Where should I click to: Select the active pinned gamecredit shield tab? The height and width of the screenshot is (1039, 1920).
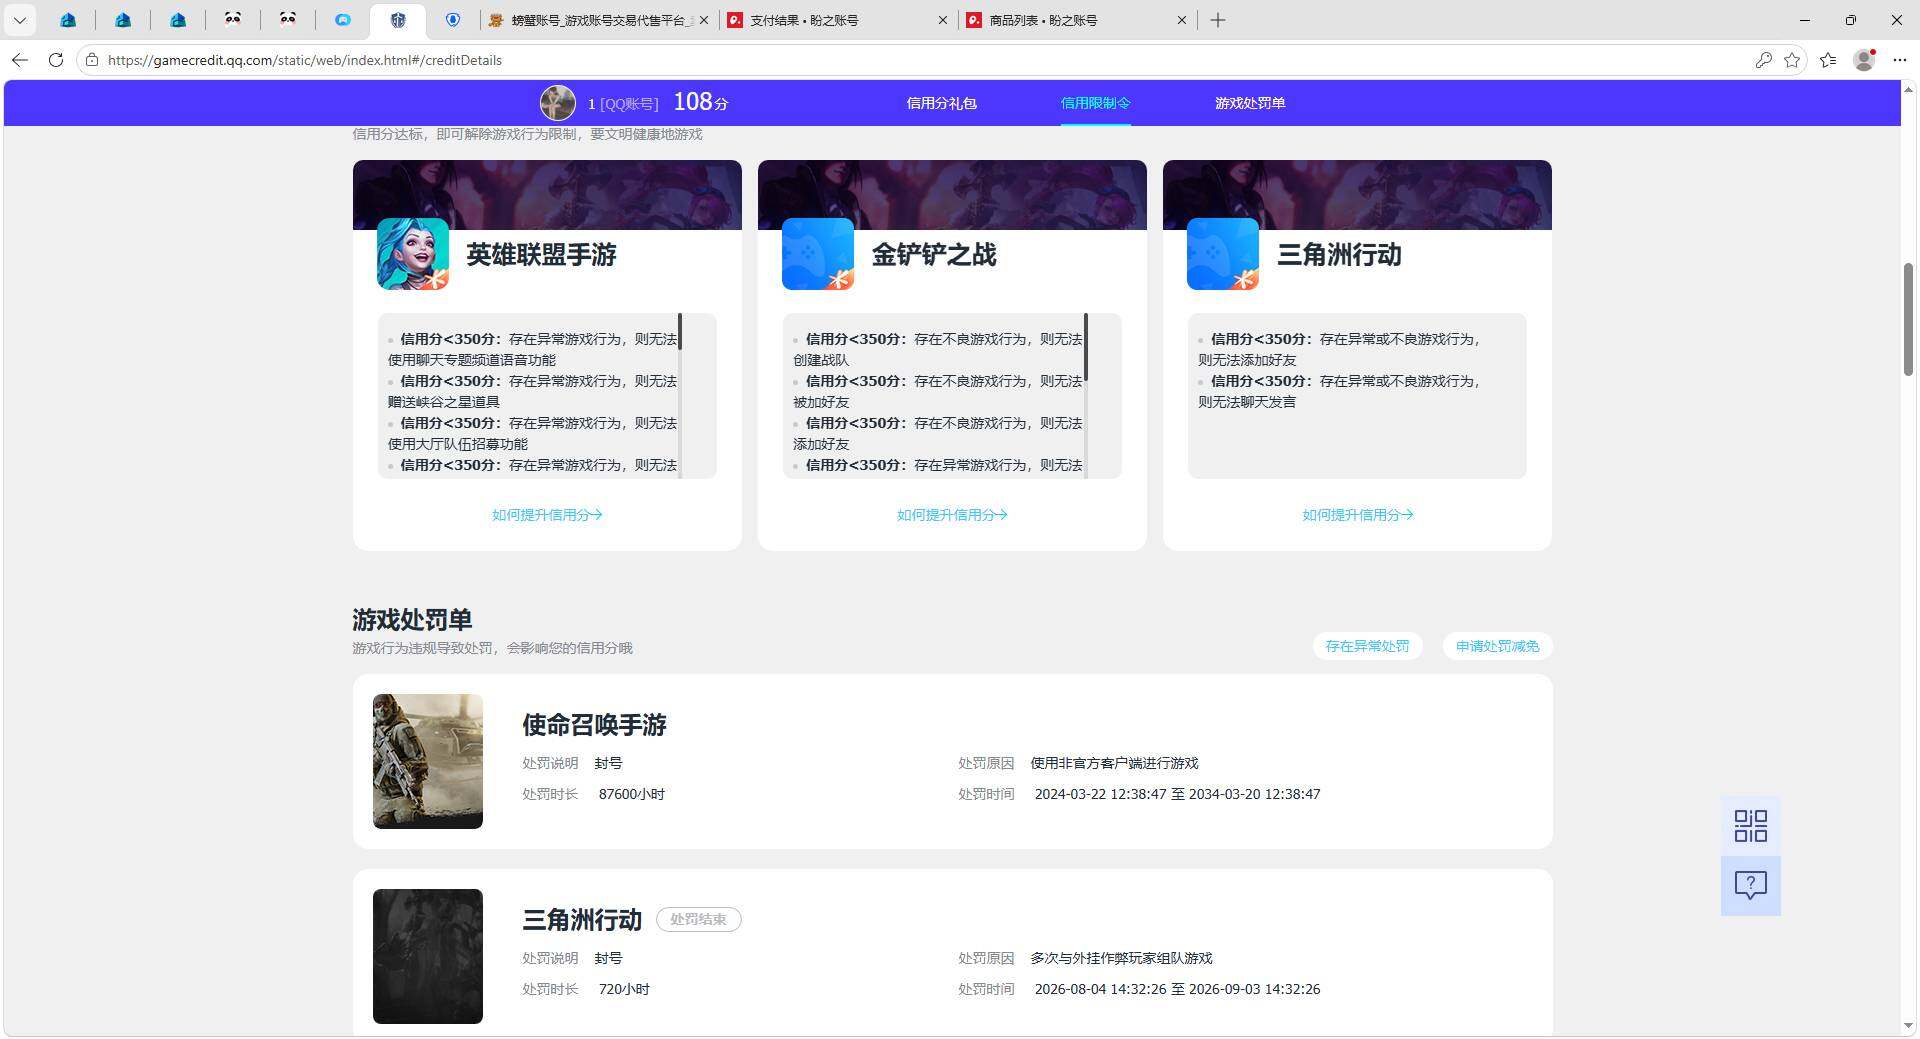(x=397, y=20)
